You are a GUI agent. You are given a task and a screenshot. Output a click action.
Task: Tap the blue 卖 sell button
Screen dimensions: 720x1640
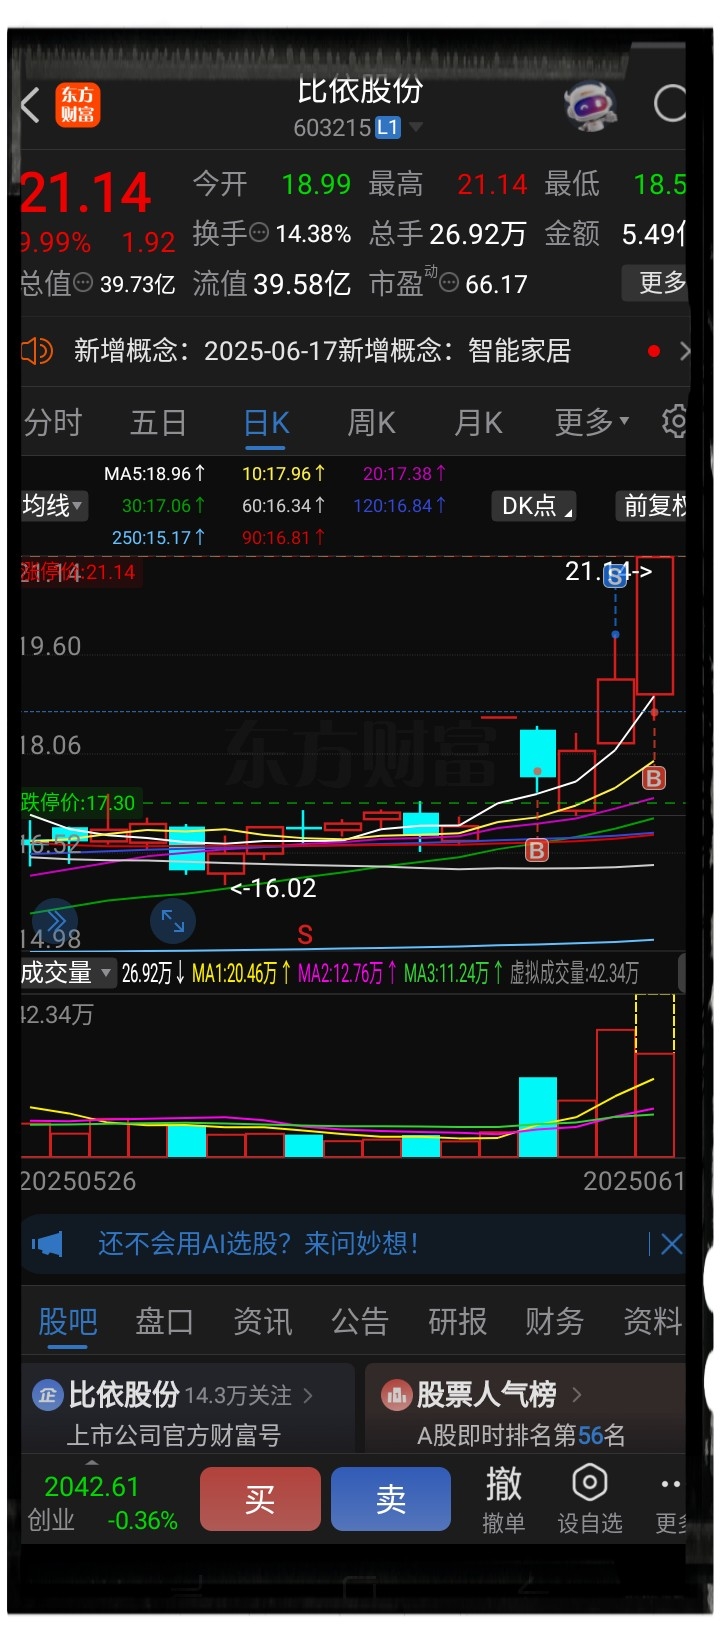pos(391,1499)
